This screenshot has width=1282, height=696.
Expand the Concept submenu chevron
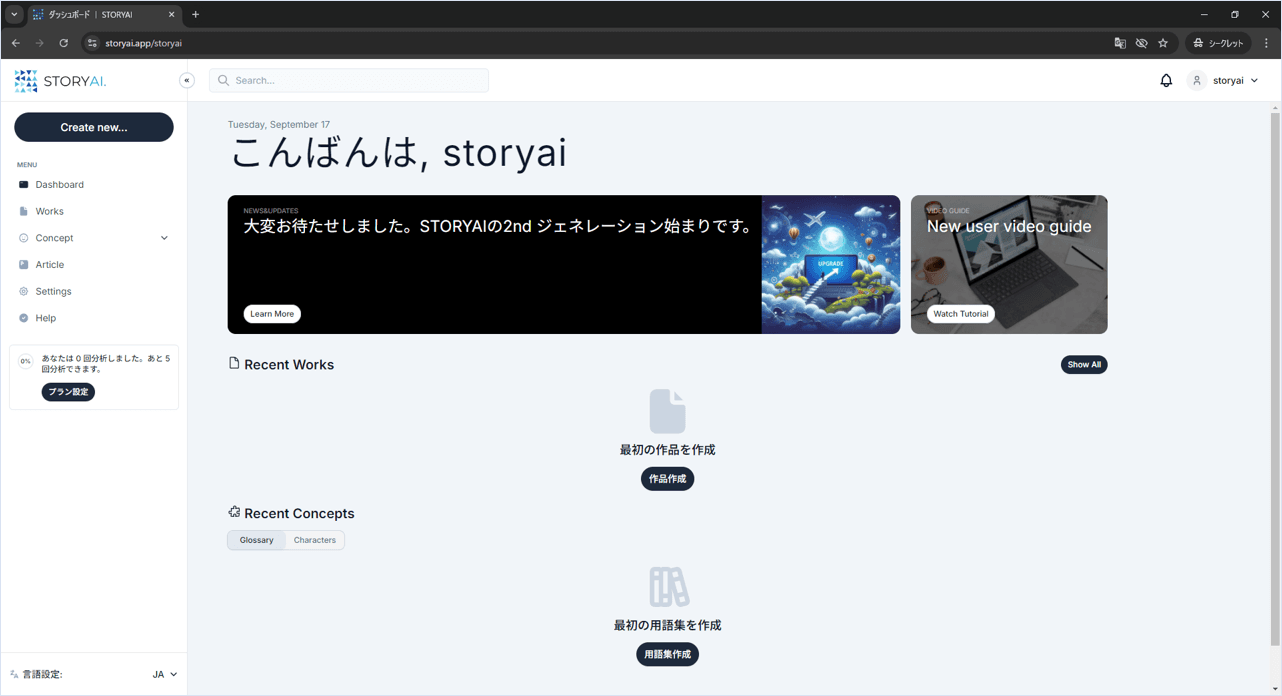pyautogui.click(x=164, y=238)
